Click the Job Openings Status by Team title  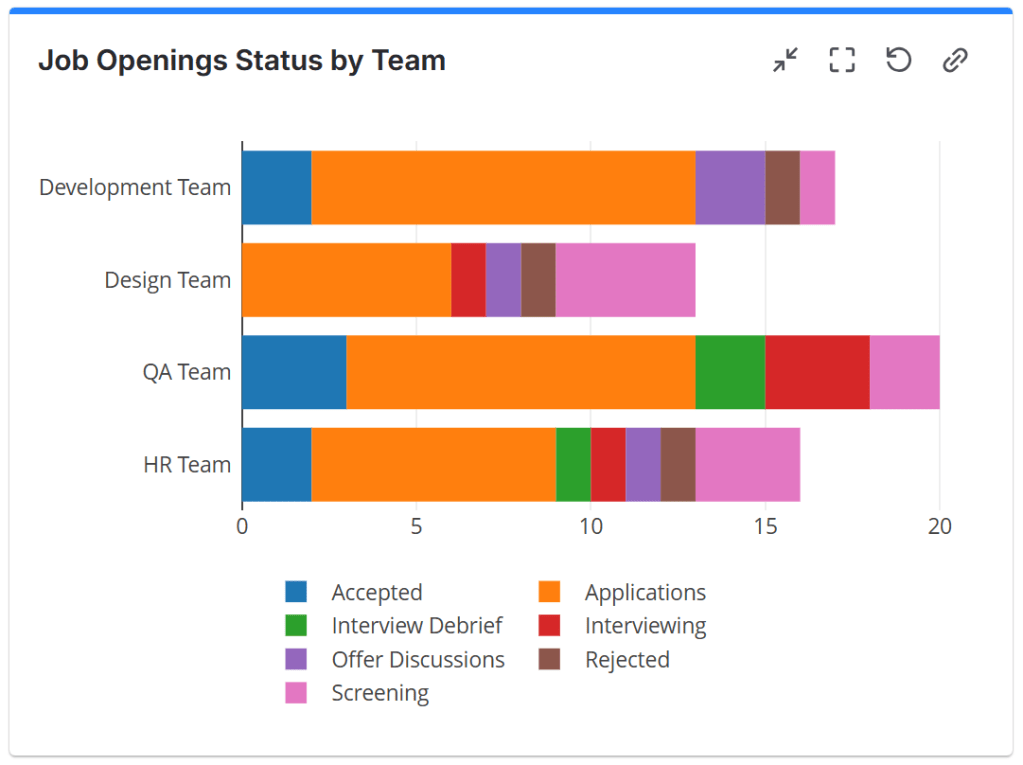tap(242, 61)
